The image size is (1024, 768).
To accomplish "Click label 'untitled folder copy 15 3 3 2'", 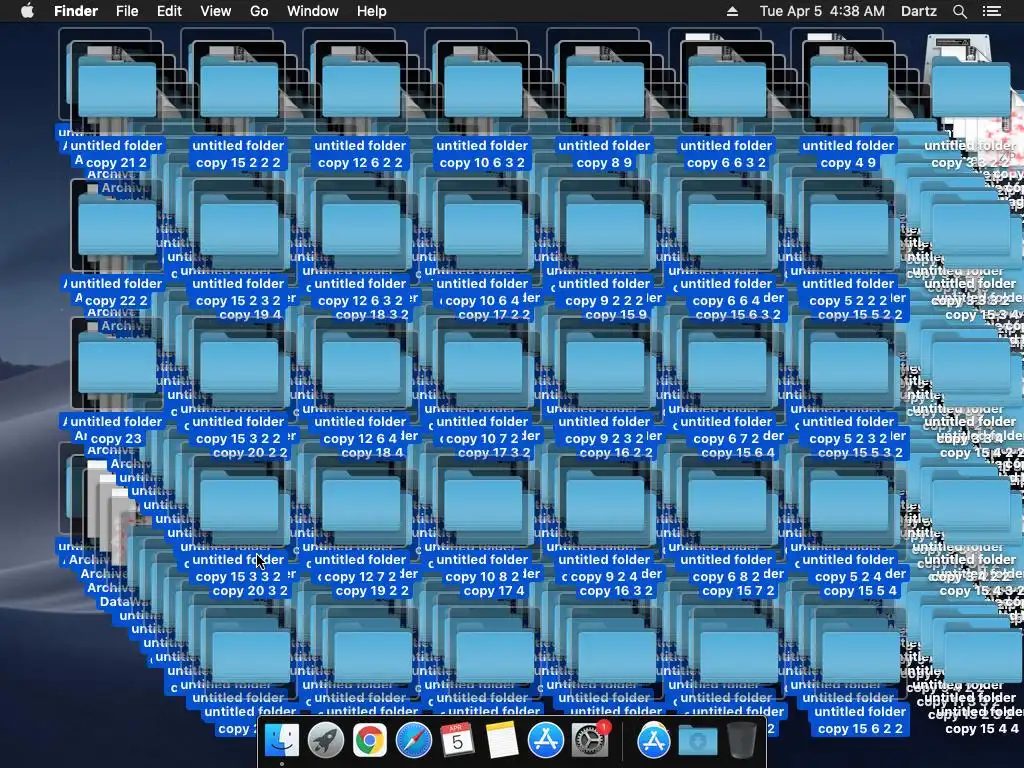I will (238, 568).
